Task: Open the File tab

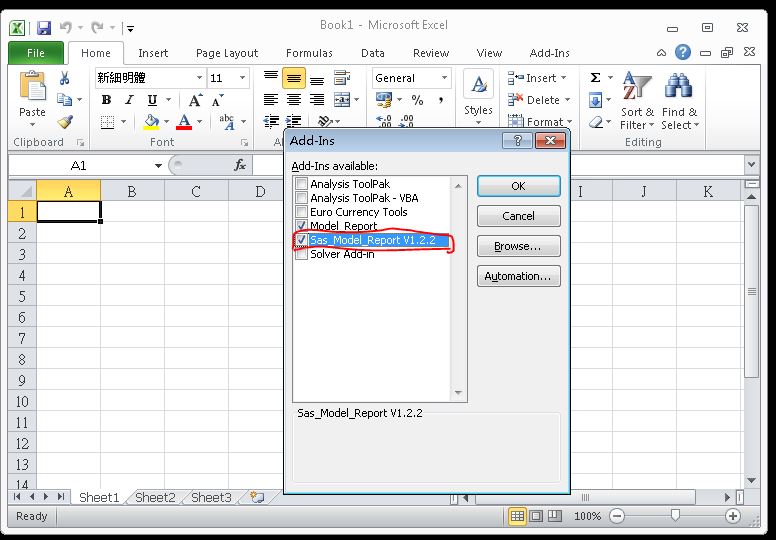Action: (x=36, y=53)
